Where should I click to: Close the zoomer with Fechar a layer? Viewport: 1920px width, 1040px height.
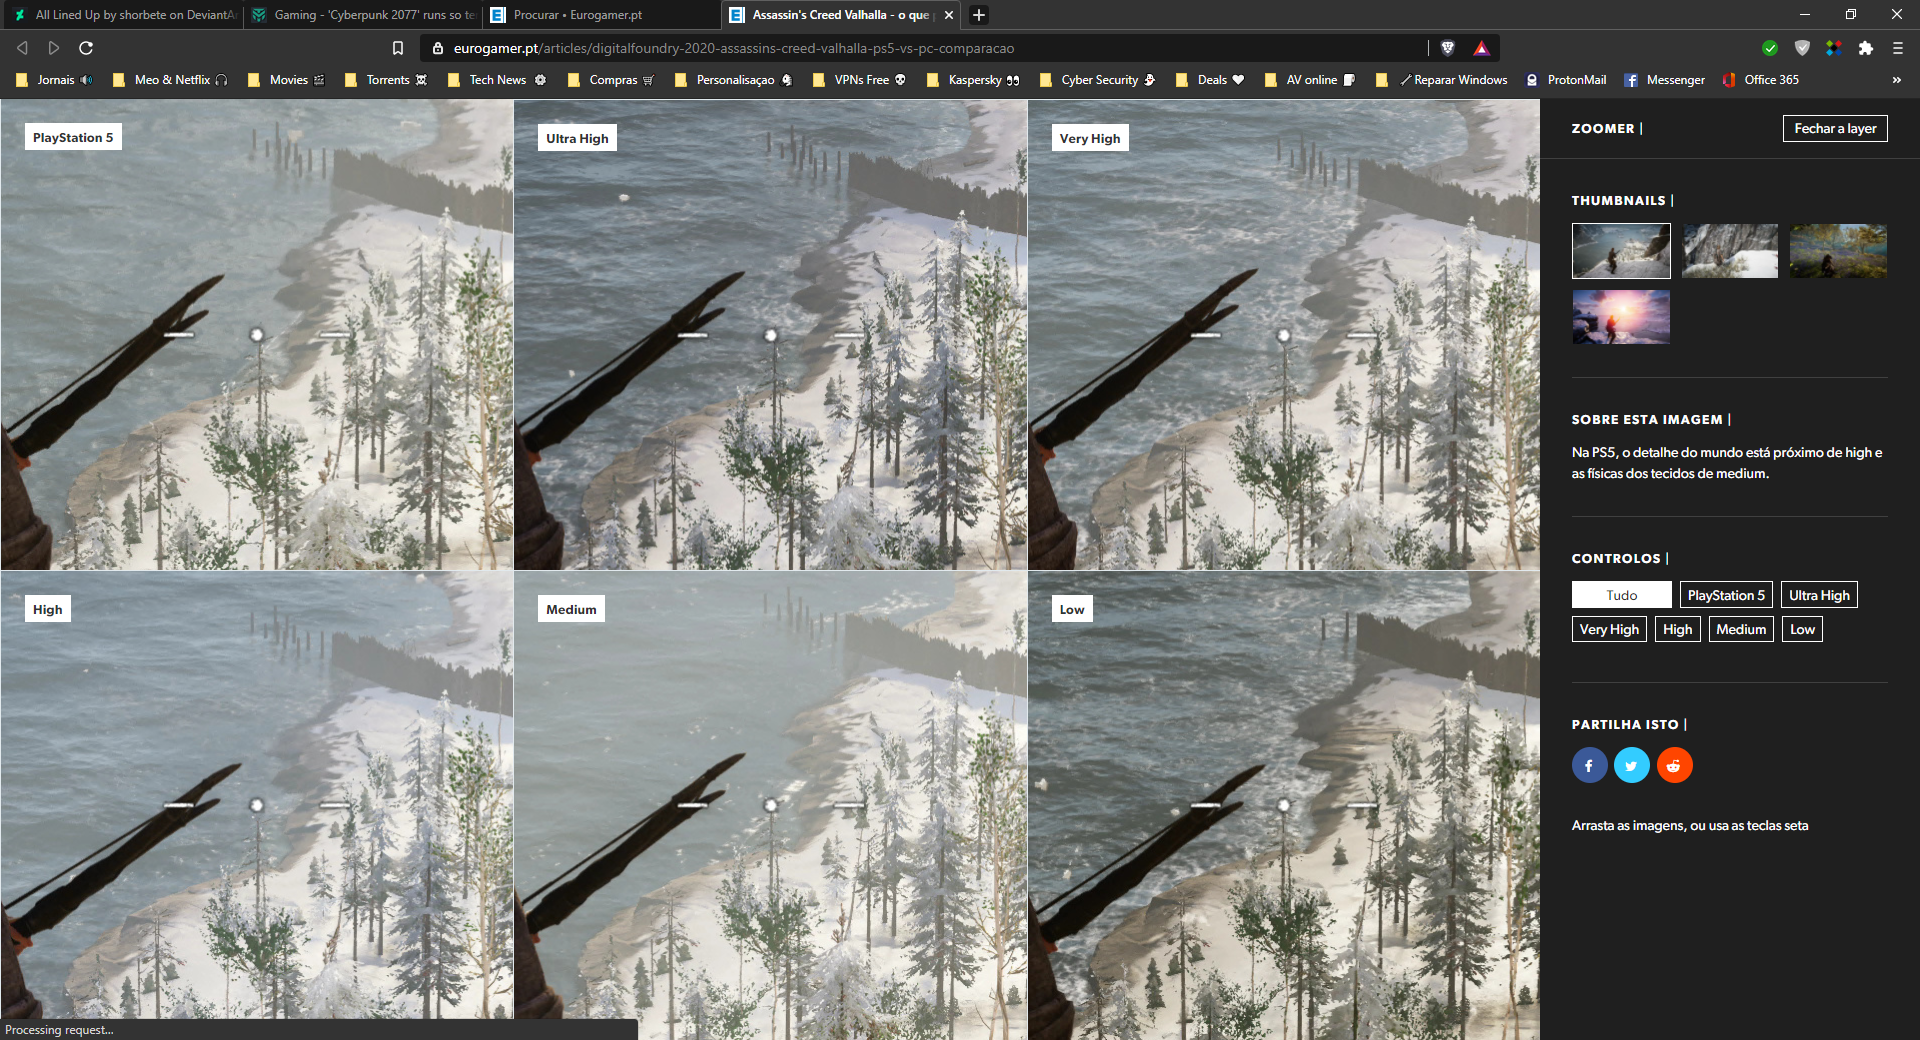pos(1835,128)
